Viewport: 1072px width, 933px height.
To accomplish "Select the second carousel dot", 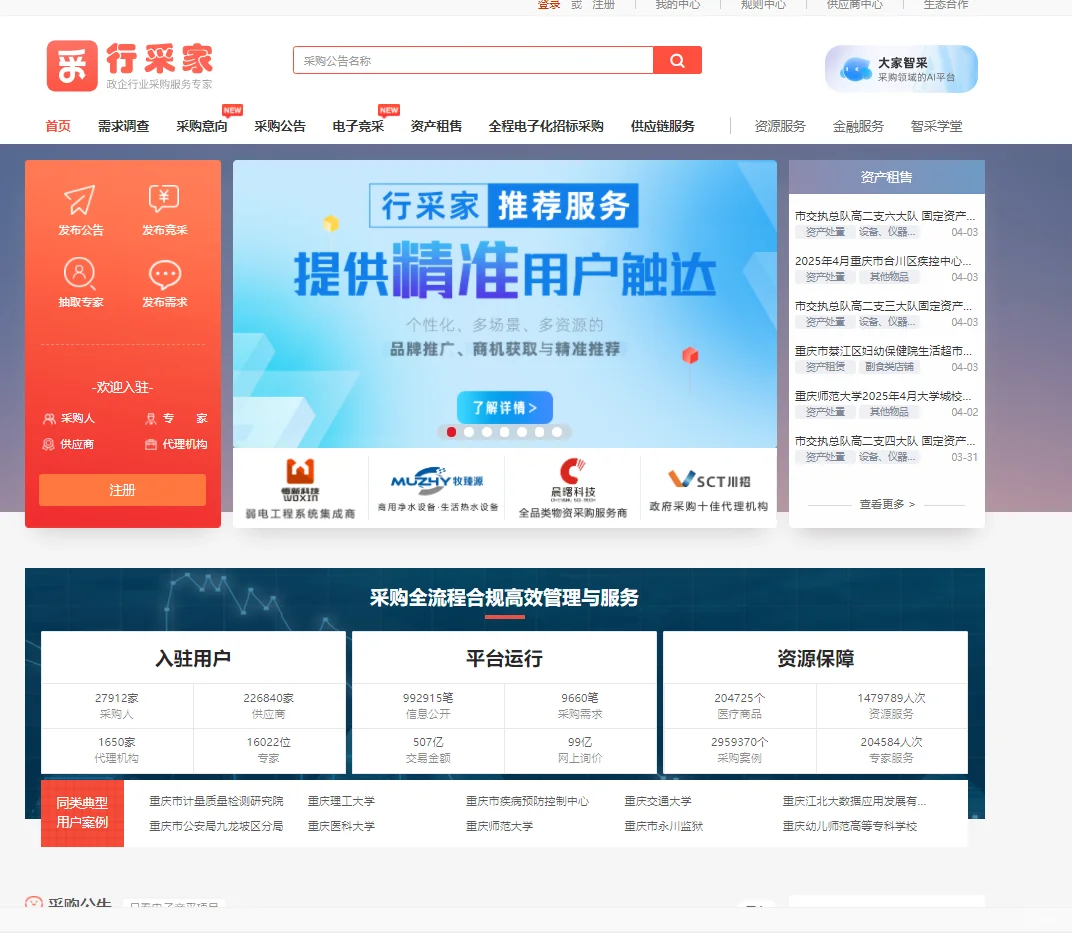I will (x=469, y=432).
